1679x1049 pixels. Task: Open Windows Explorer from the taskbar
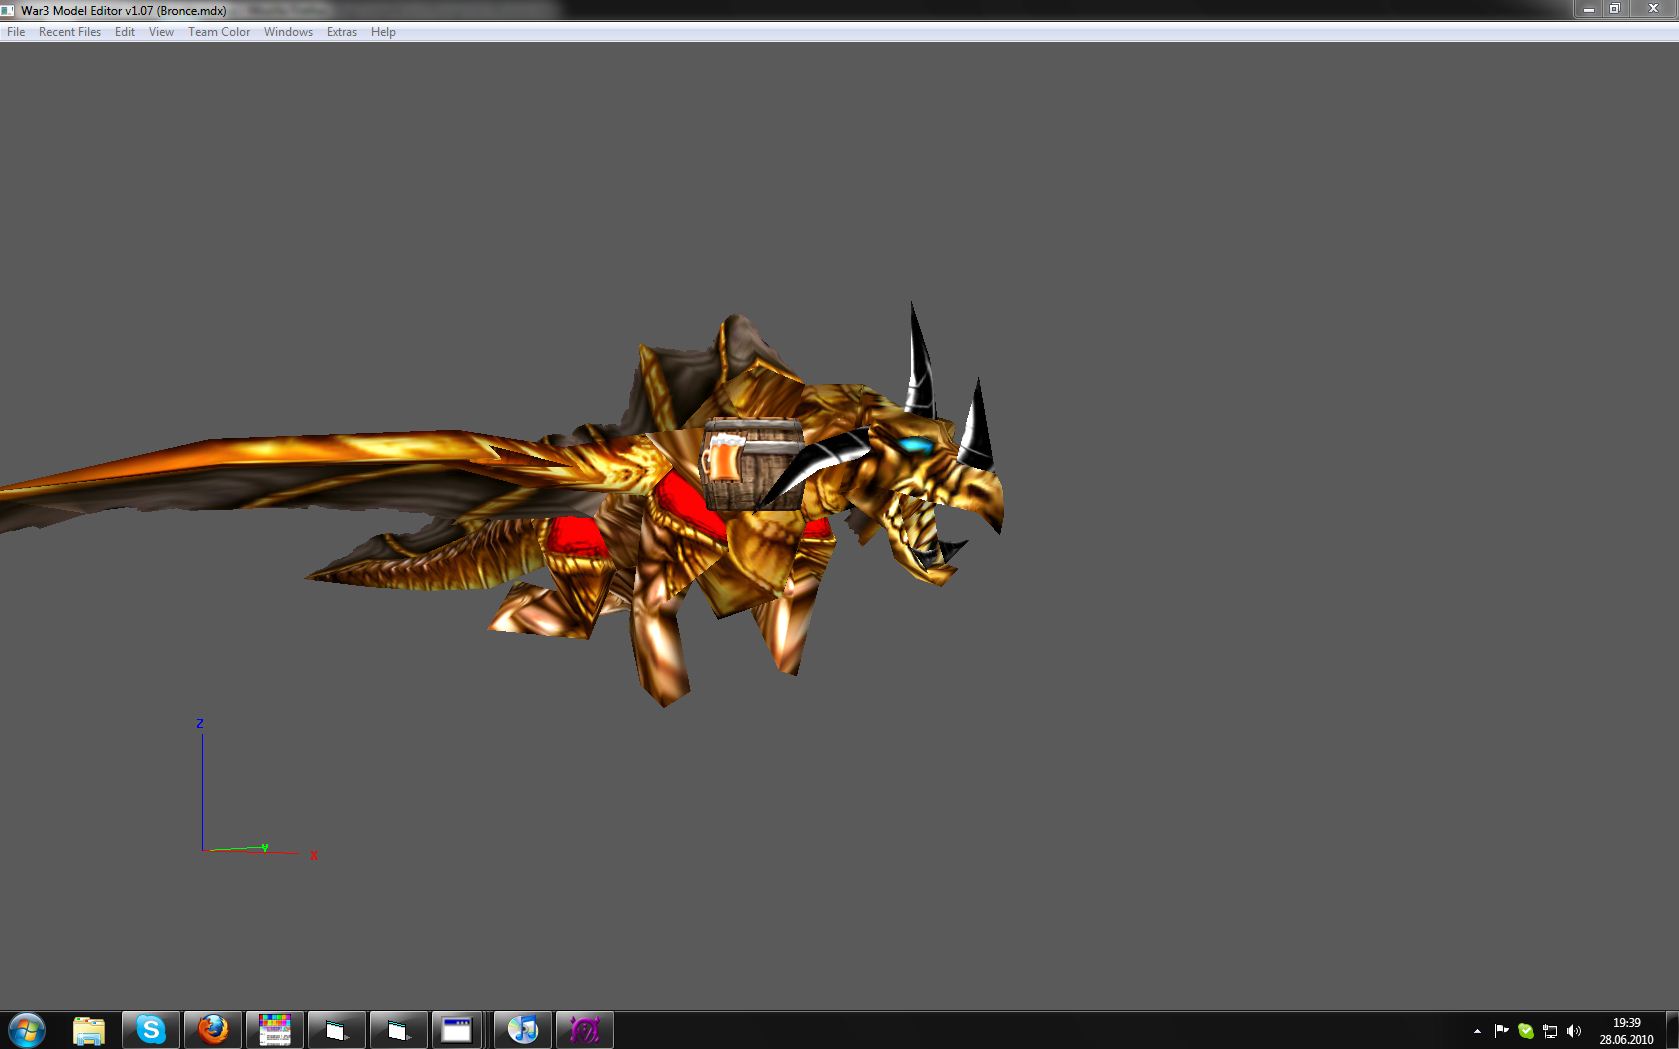tap(89, 1029)
